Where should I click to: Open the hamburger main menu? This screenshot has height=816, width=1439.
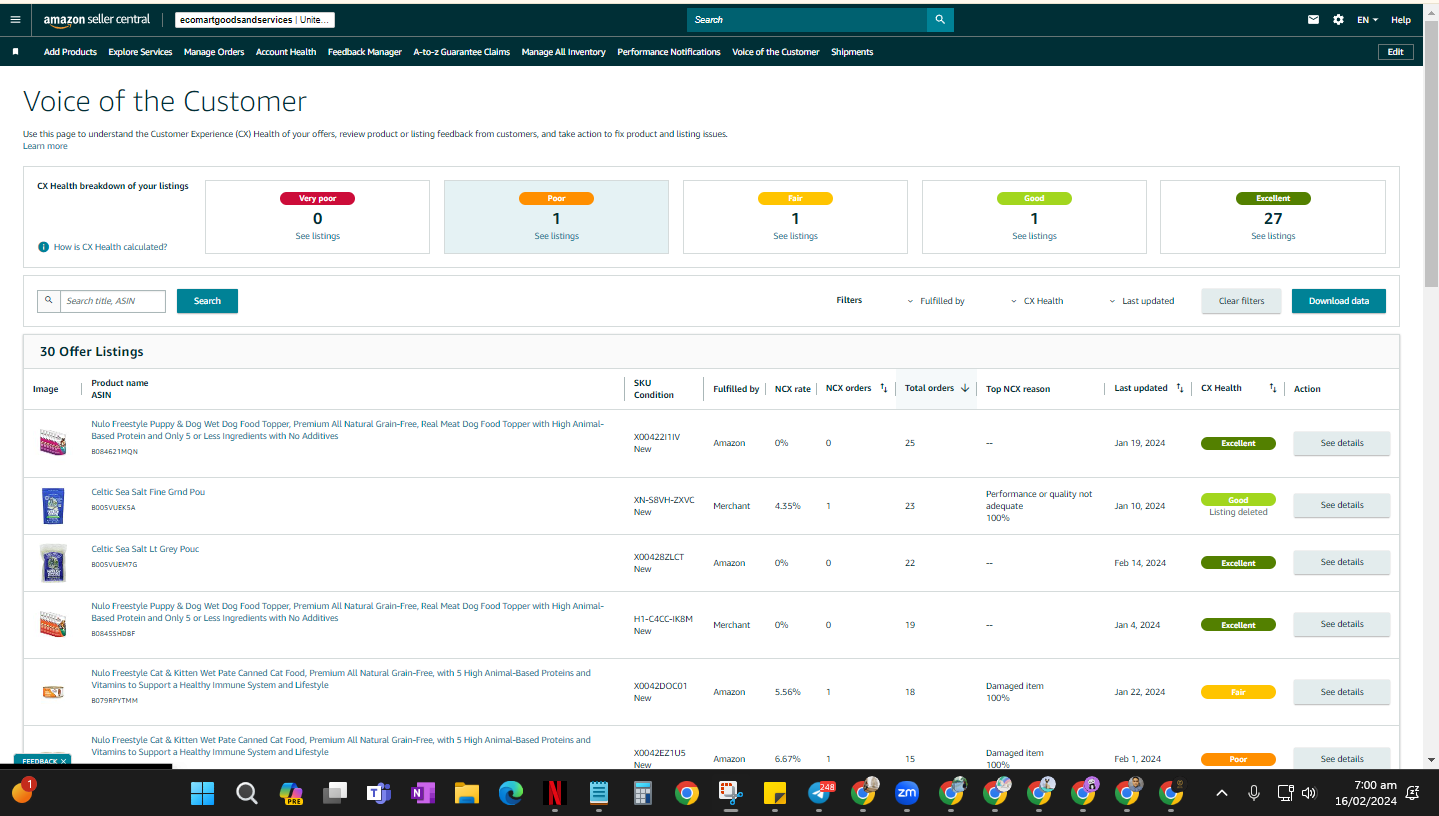click(x=15, y=19)
